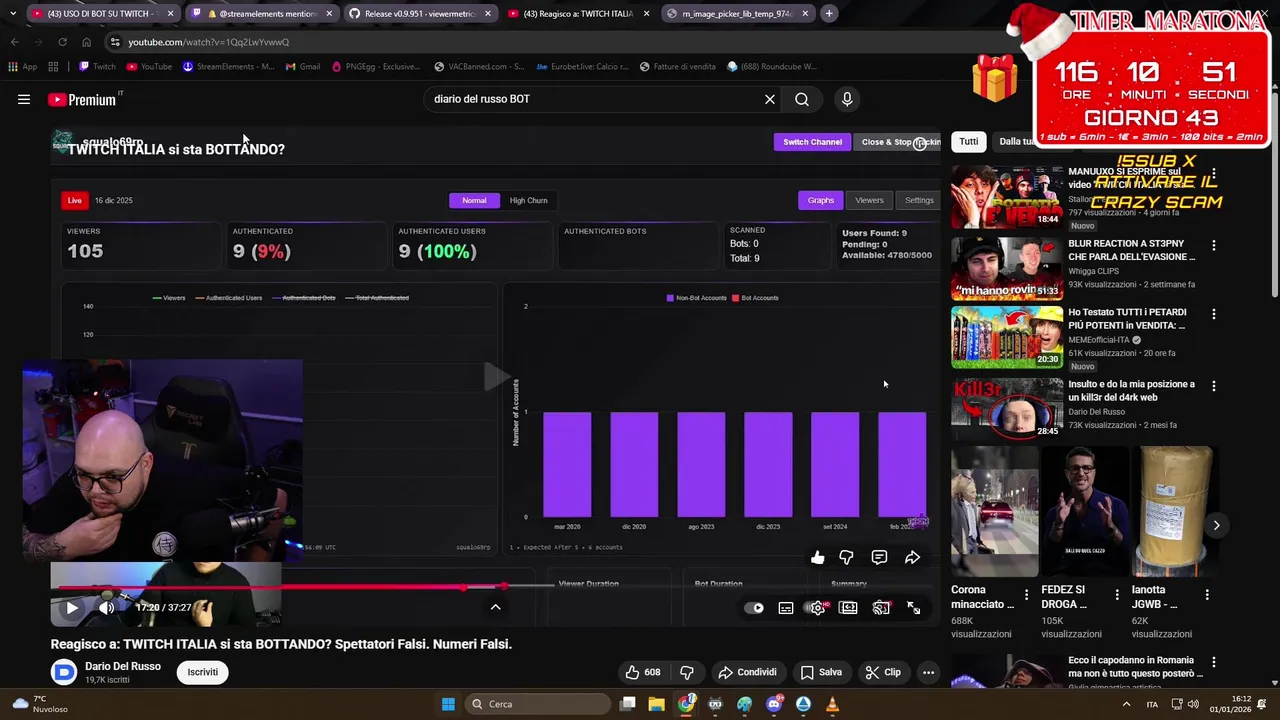
Task: Open Ho Testato TUTTI i PETARDI video
Action: pos(1007,338)
